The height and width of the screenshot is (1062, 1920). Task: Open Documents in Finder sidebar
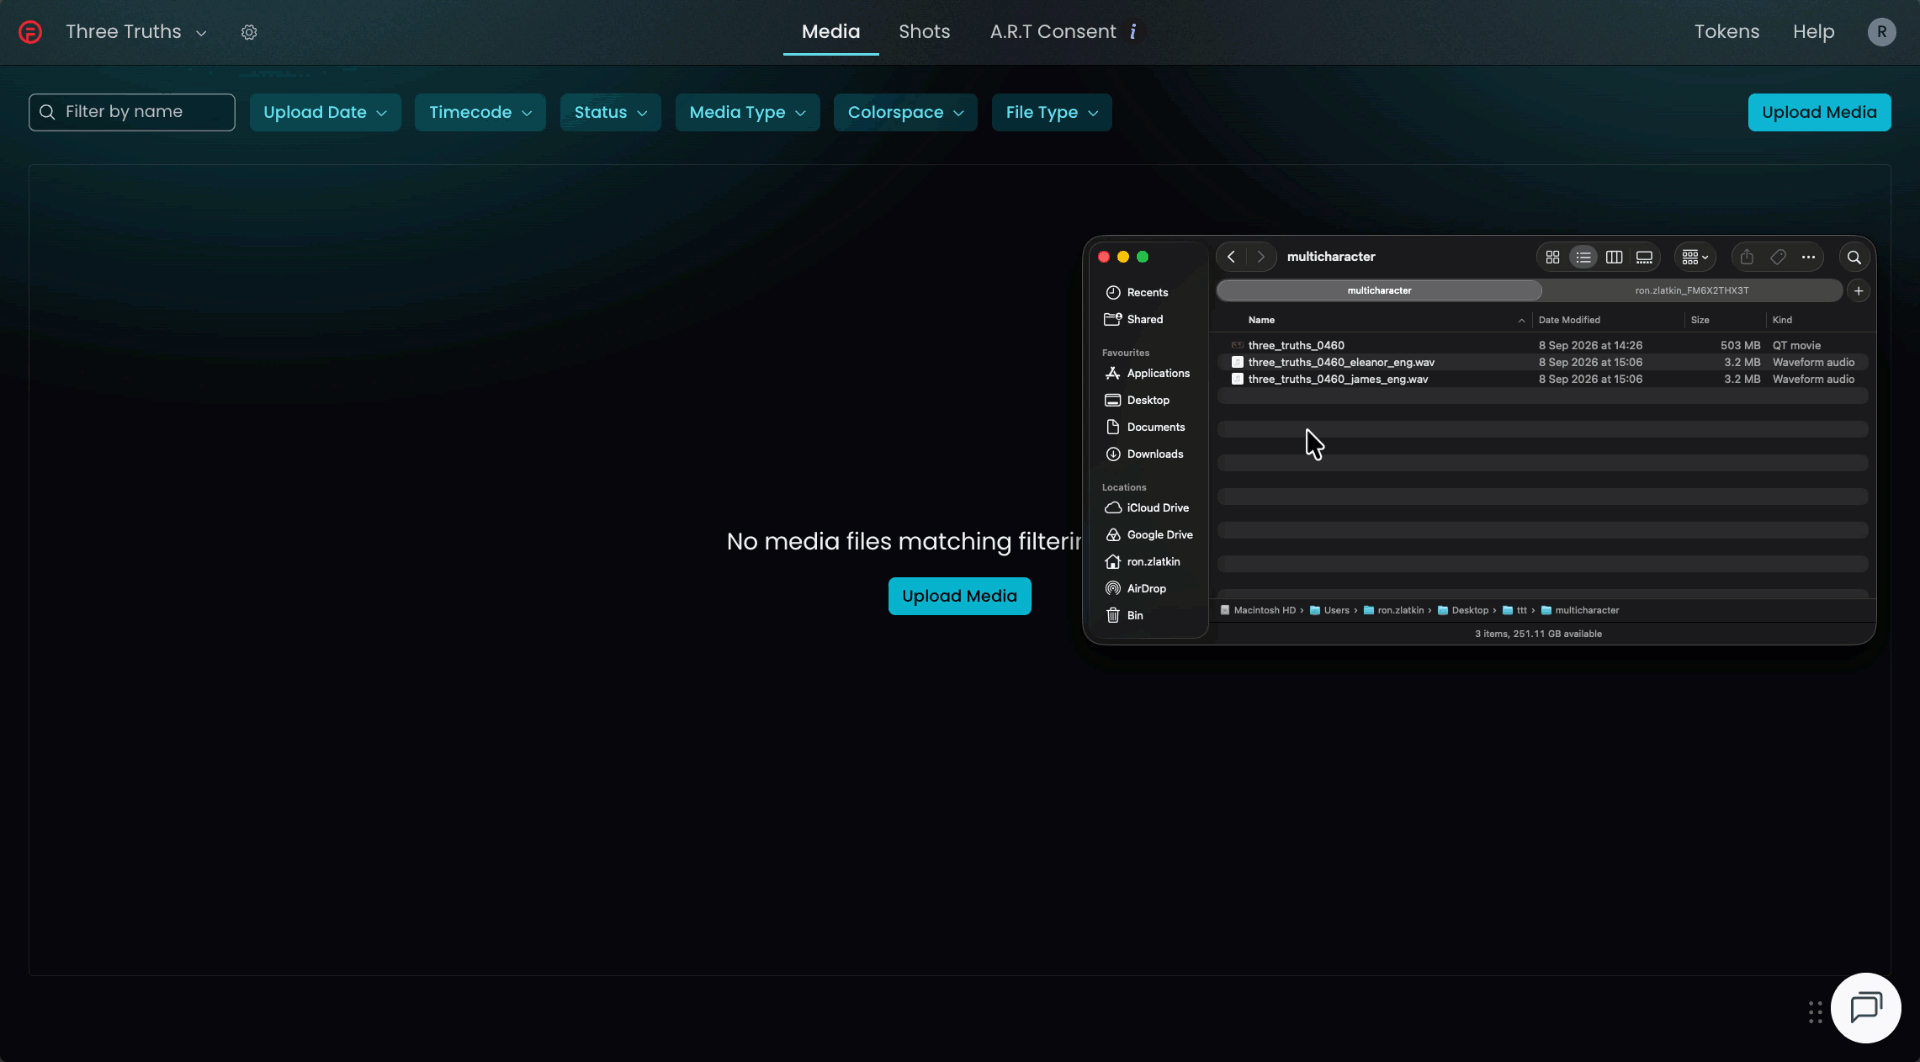point(1146,427)
